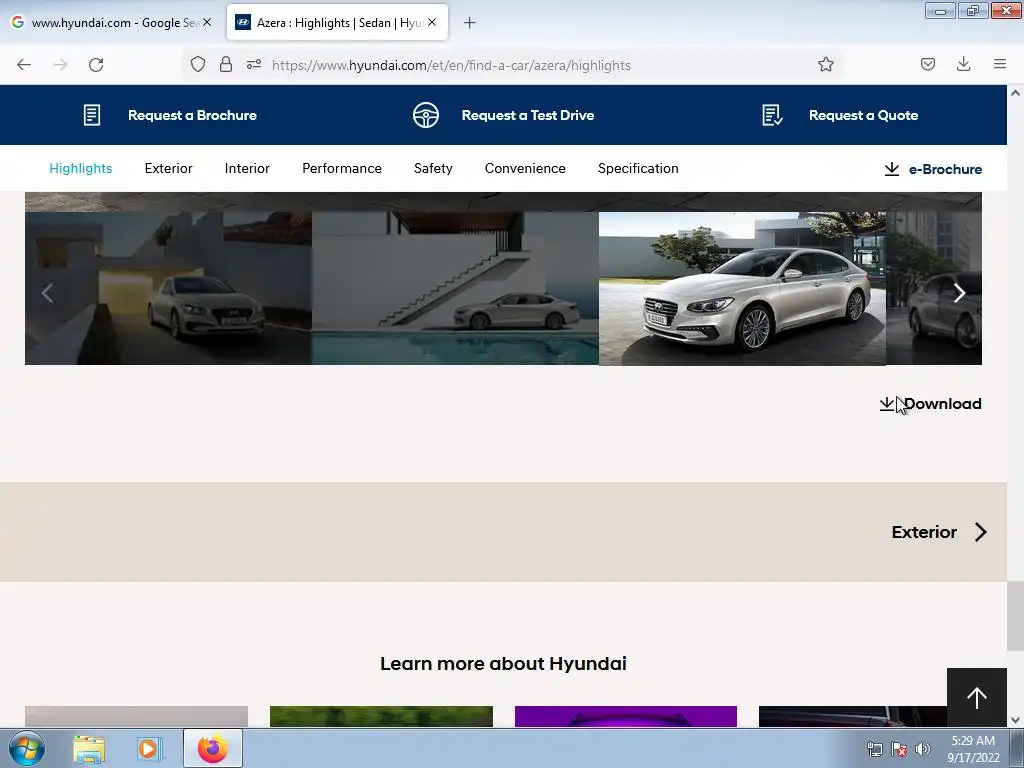1024x768 pixels.
Task: Click the page vertical scrollbar thumb
Action: (x=1016, y=616)
